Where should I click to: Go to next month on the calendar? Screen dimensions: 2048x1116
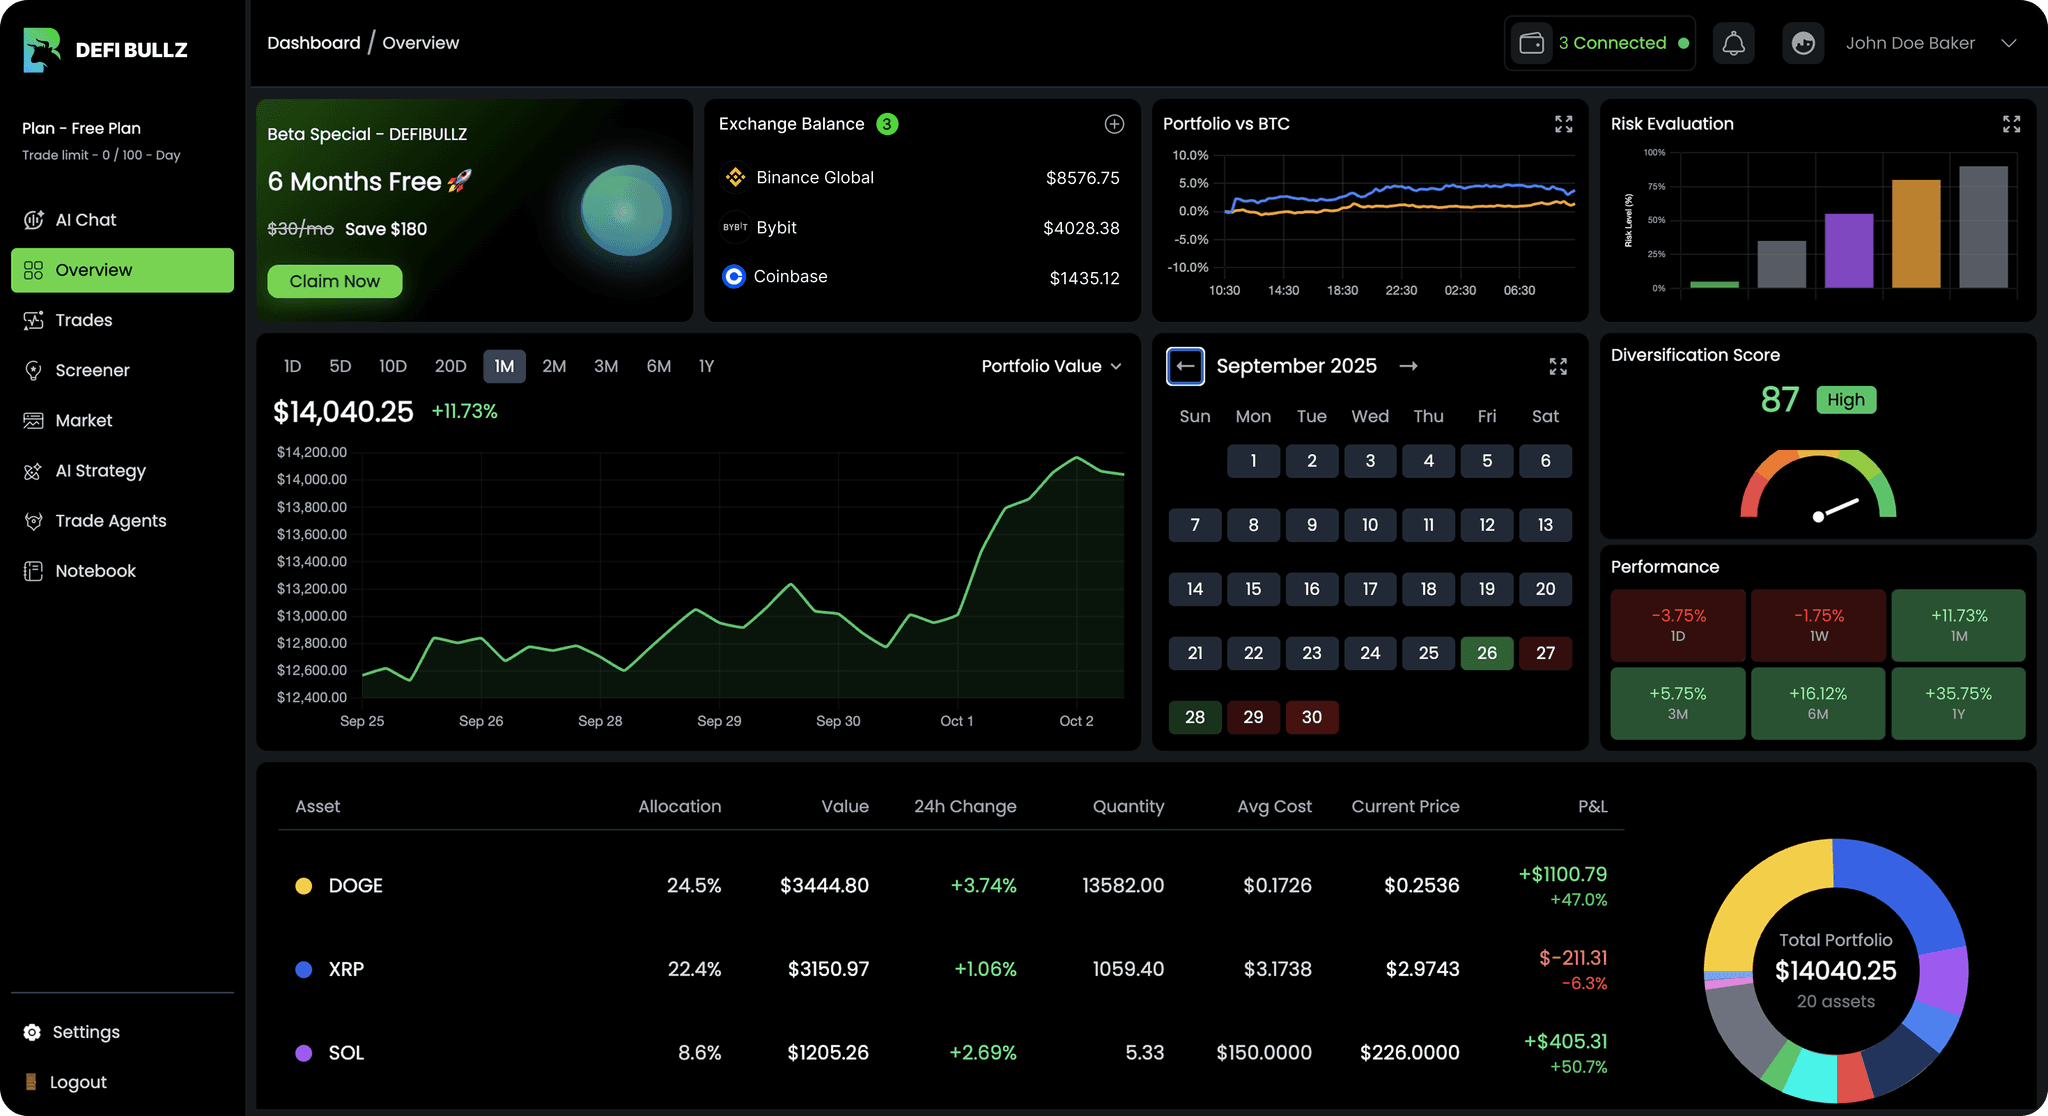coord(1409,366)
